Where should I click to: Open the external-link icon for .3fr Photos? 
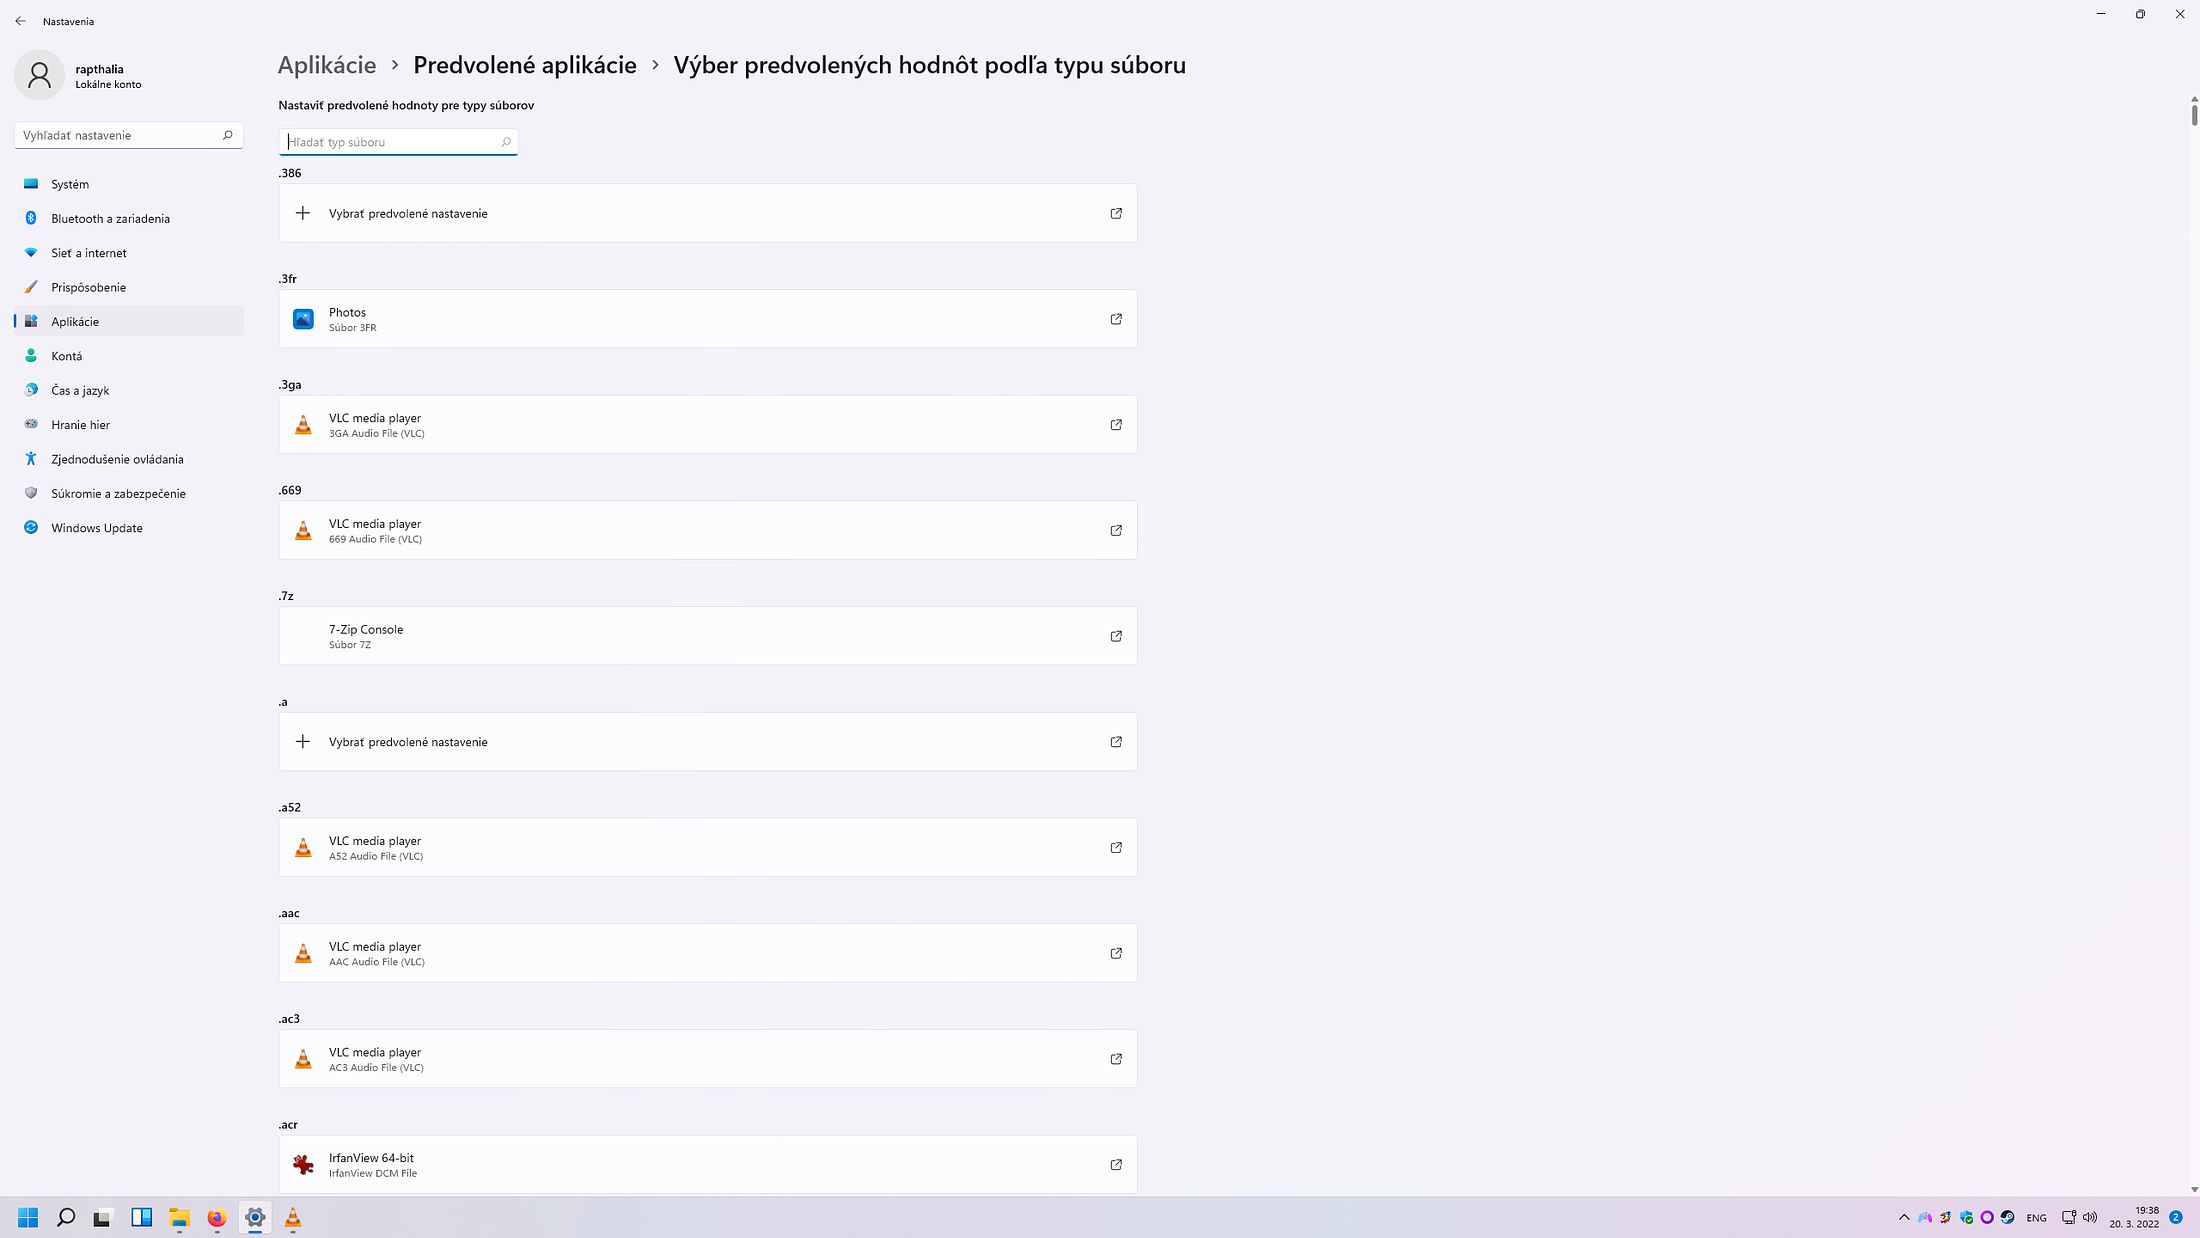pyautogui.click(x=1116, y=319)
